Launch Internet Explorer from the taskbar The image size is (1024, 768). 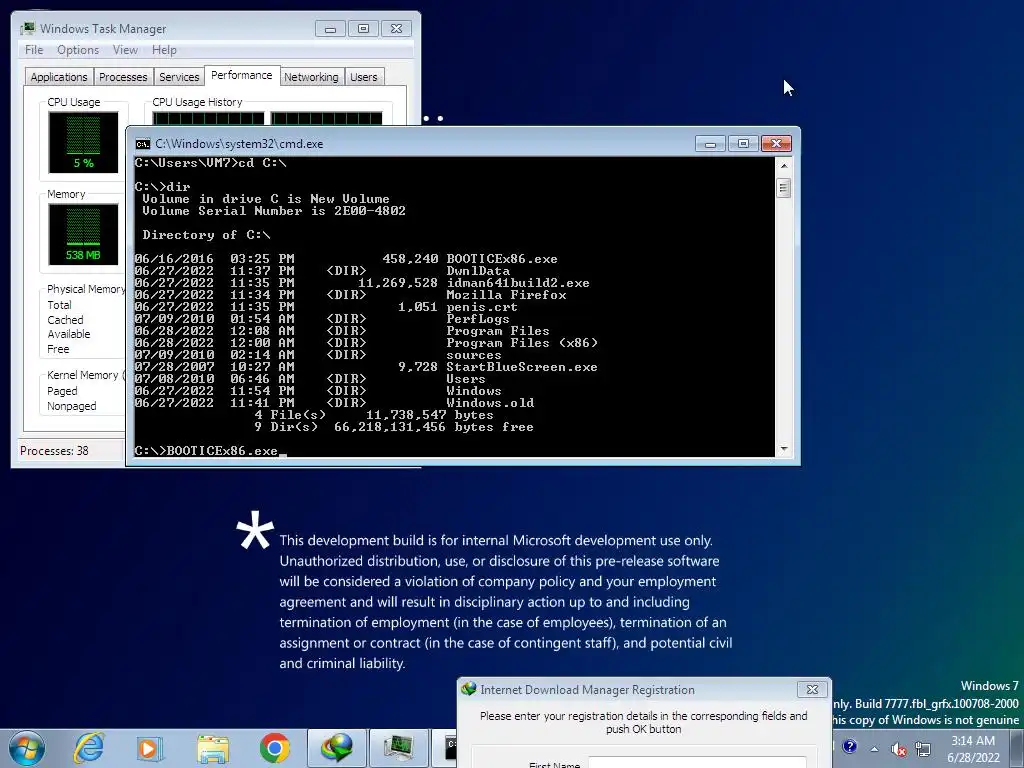89,748
